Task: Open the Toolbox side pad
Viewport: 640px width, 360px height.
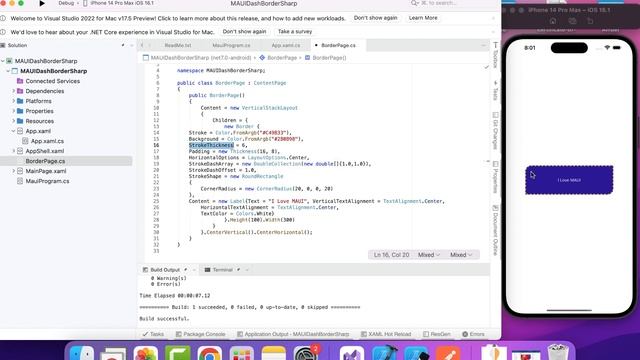Action: 496,55
